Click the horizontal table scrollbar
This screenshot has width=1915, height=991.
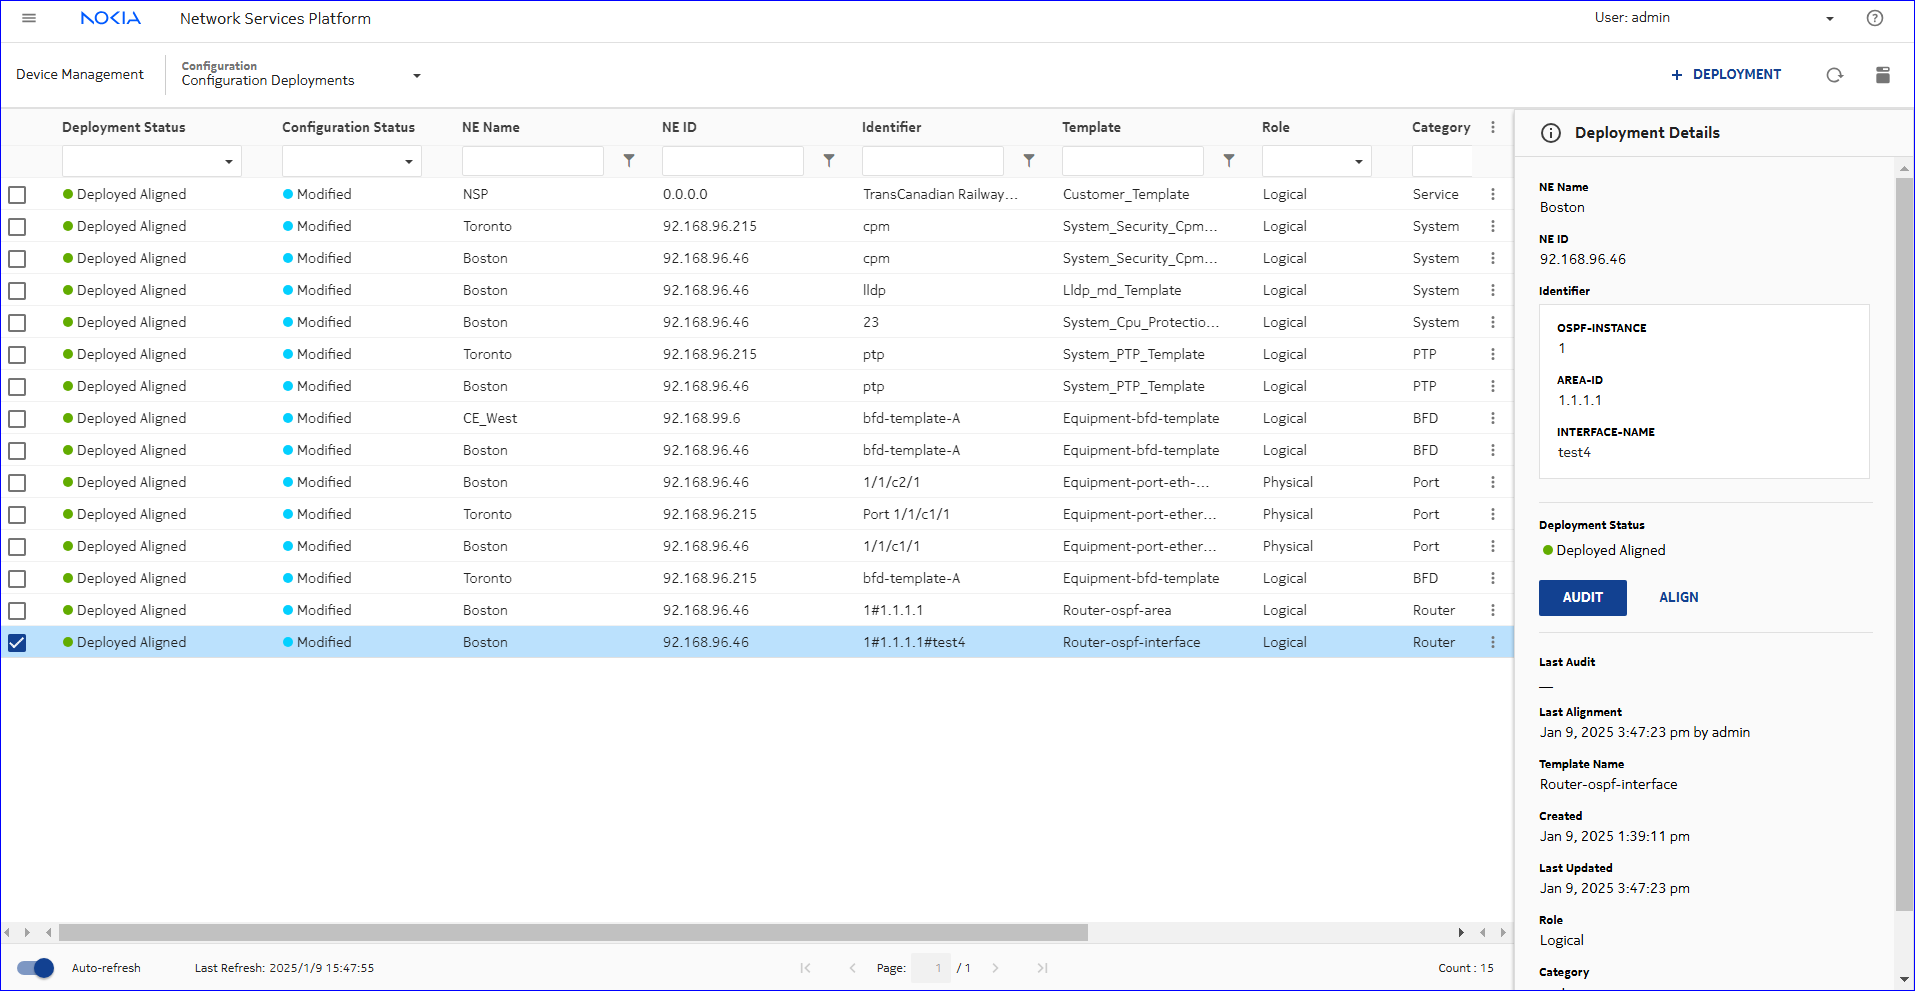573,933
